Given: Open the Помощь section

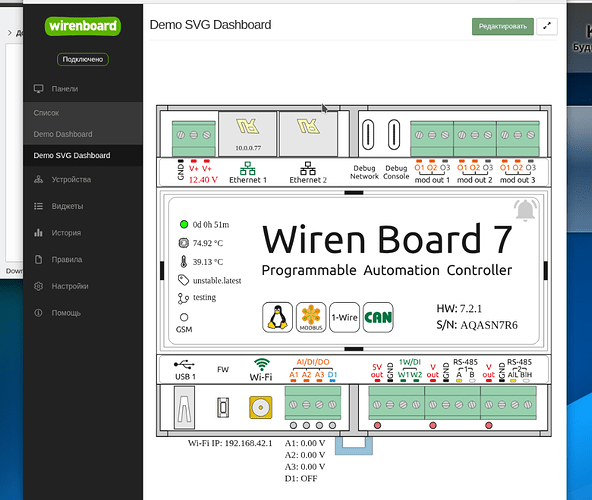Looking at the screenshot, I should (83, 313).
